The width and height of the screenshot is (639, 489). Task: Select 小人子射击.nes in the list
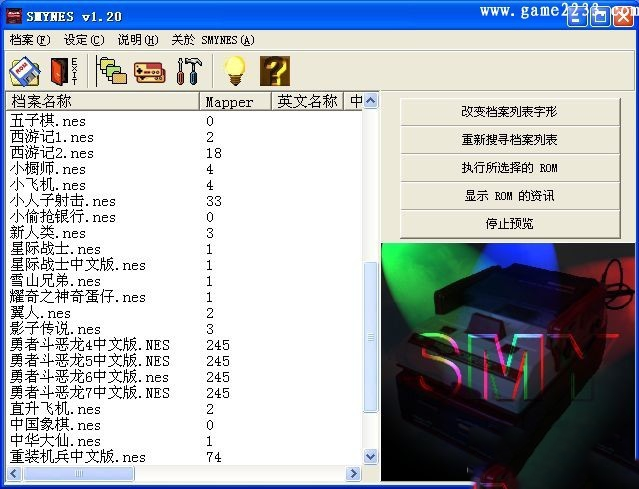click(x=63, y=201)
